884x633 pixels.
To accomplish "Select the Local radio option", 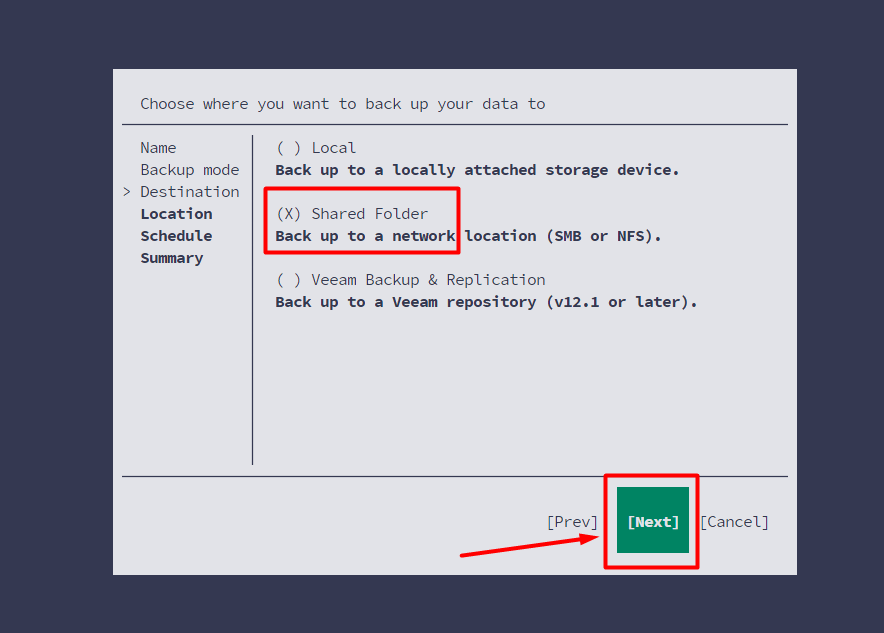I will tap(288, 148).
